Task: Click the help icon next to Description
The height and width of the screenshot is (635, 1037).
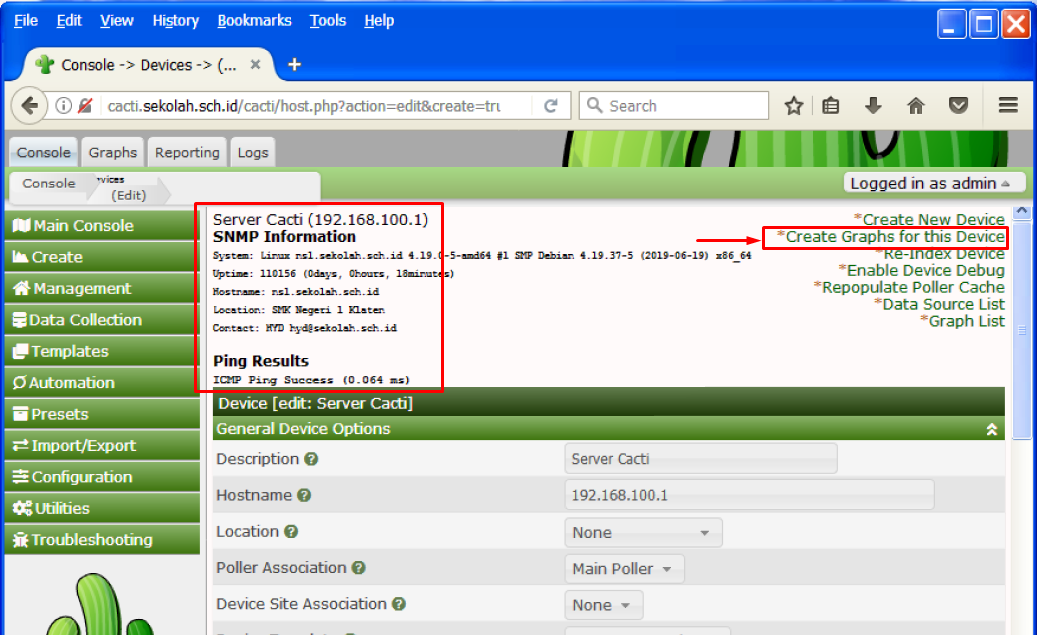Action: (311, 459)
